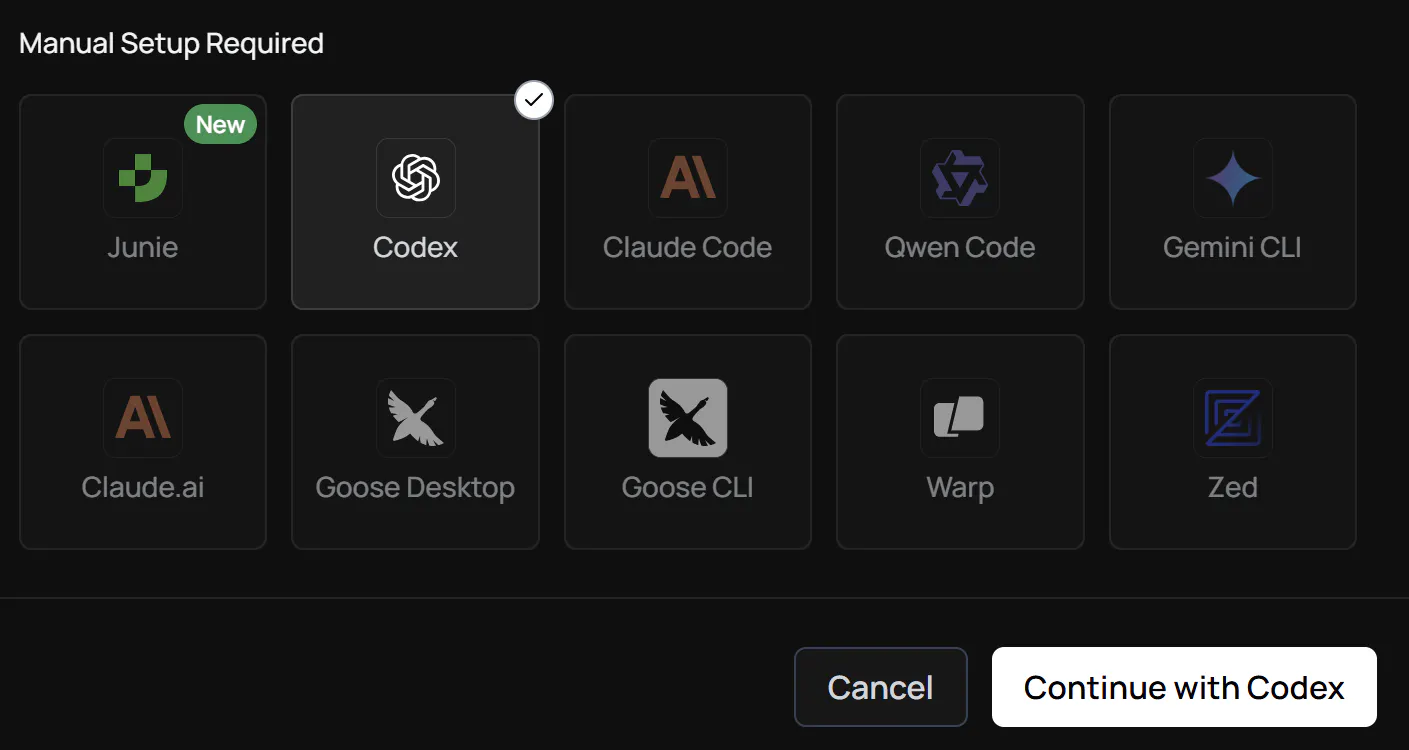Click the Gemini CLI sparkle icon
1409x750 pixels.
pos(1233,178)
